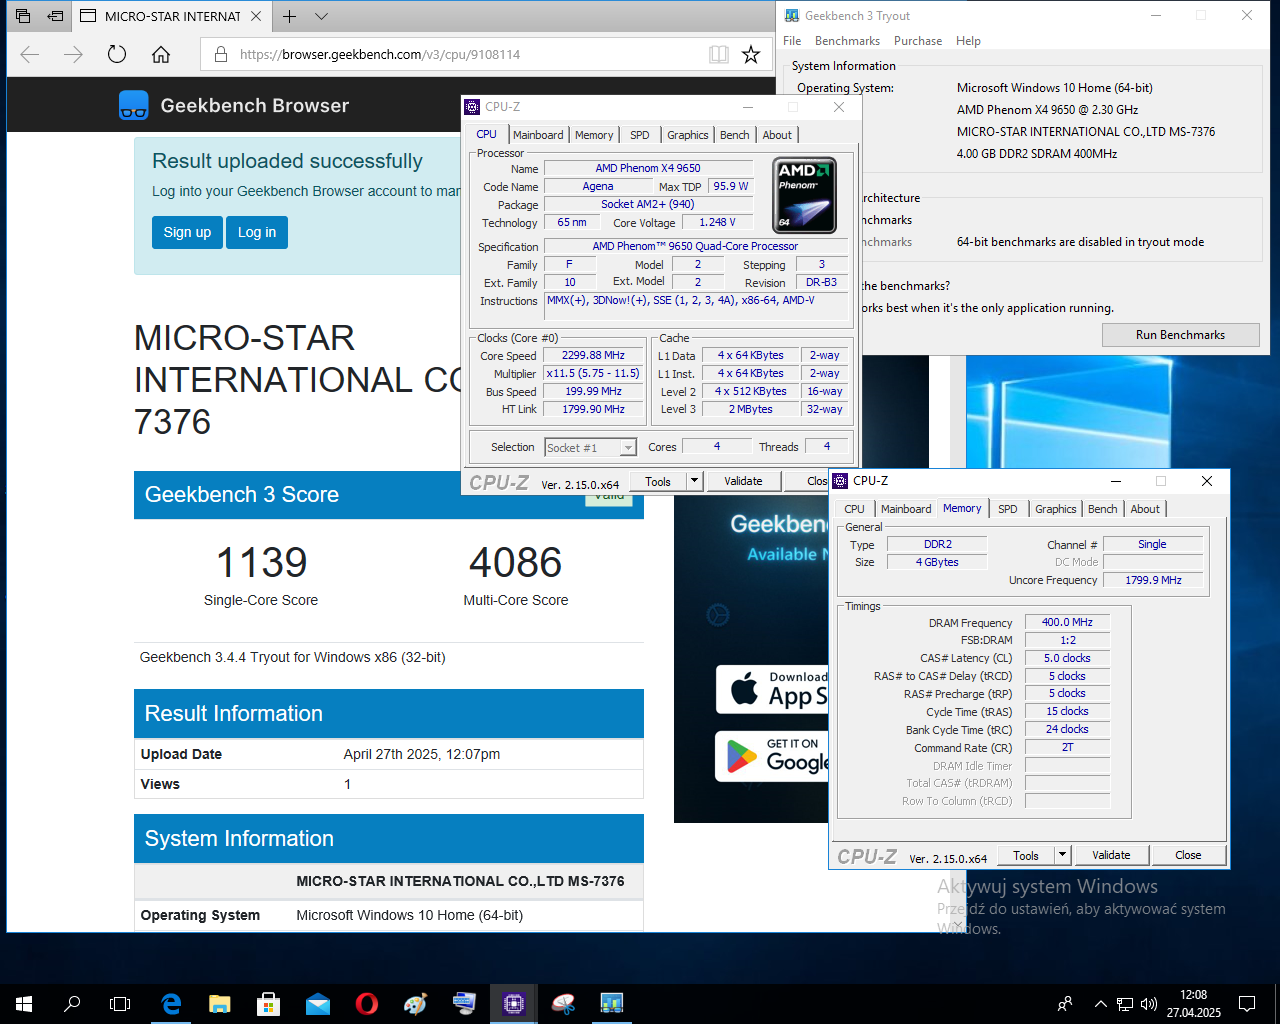
Task: Click the AMD Phenom logo image
Action: click(805, 195)
